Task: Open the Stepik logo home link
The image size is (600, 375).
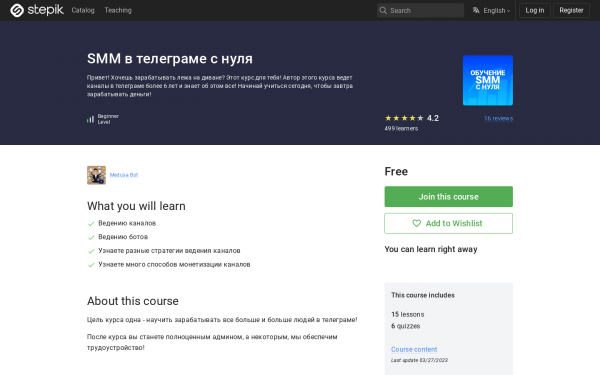Action: (37, 10)
